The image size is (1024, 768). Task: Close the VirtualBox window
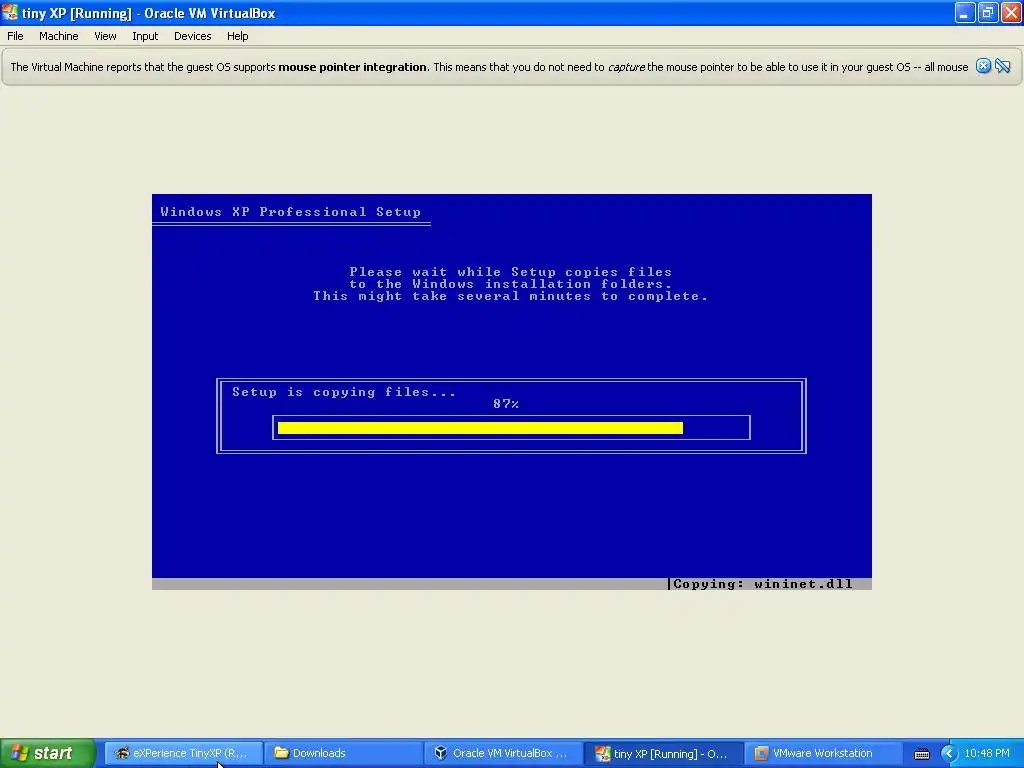[x=1011, y=12]
